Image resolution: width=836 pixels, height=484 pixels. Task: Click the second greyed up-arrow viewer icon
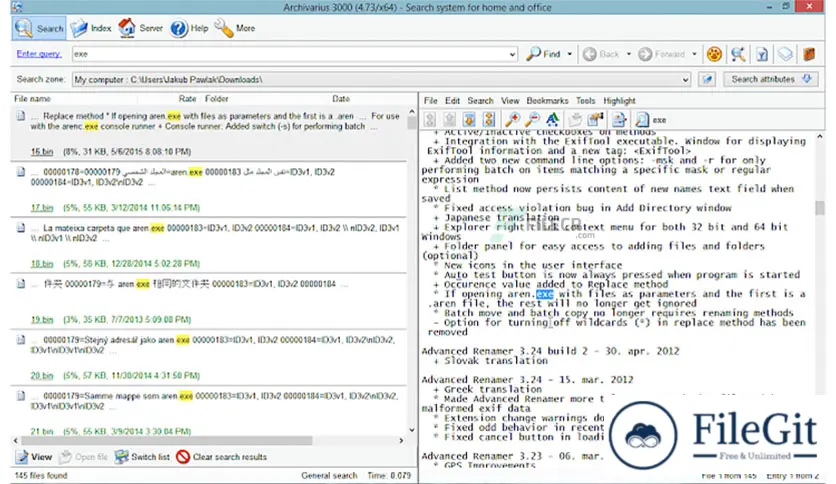(449, 119)
